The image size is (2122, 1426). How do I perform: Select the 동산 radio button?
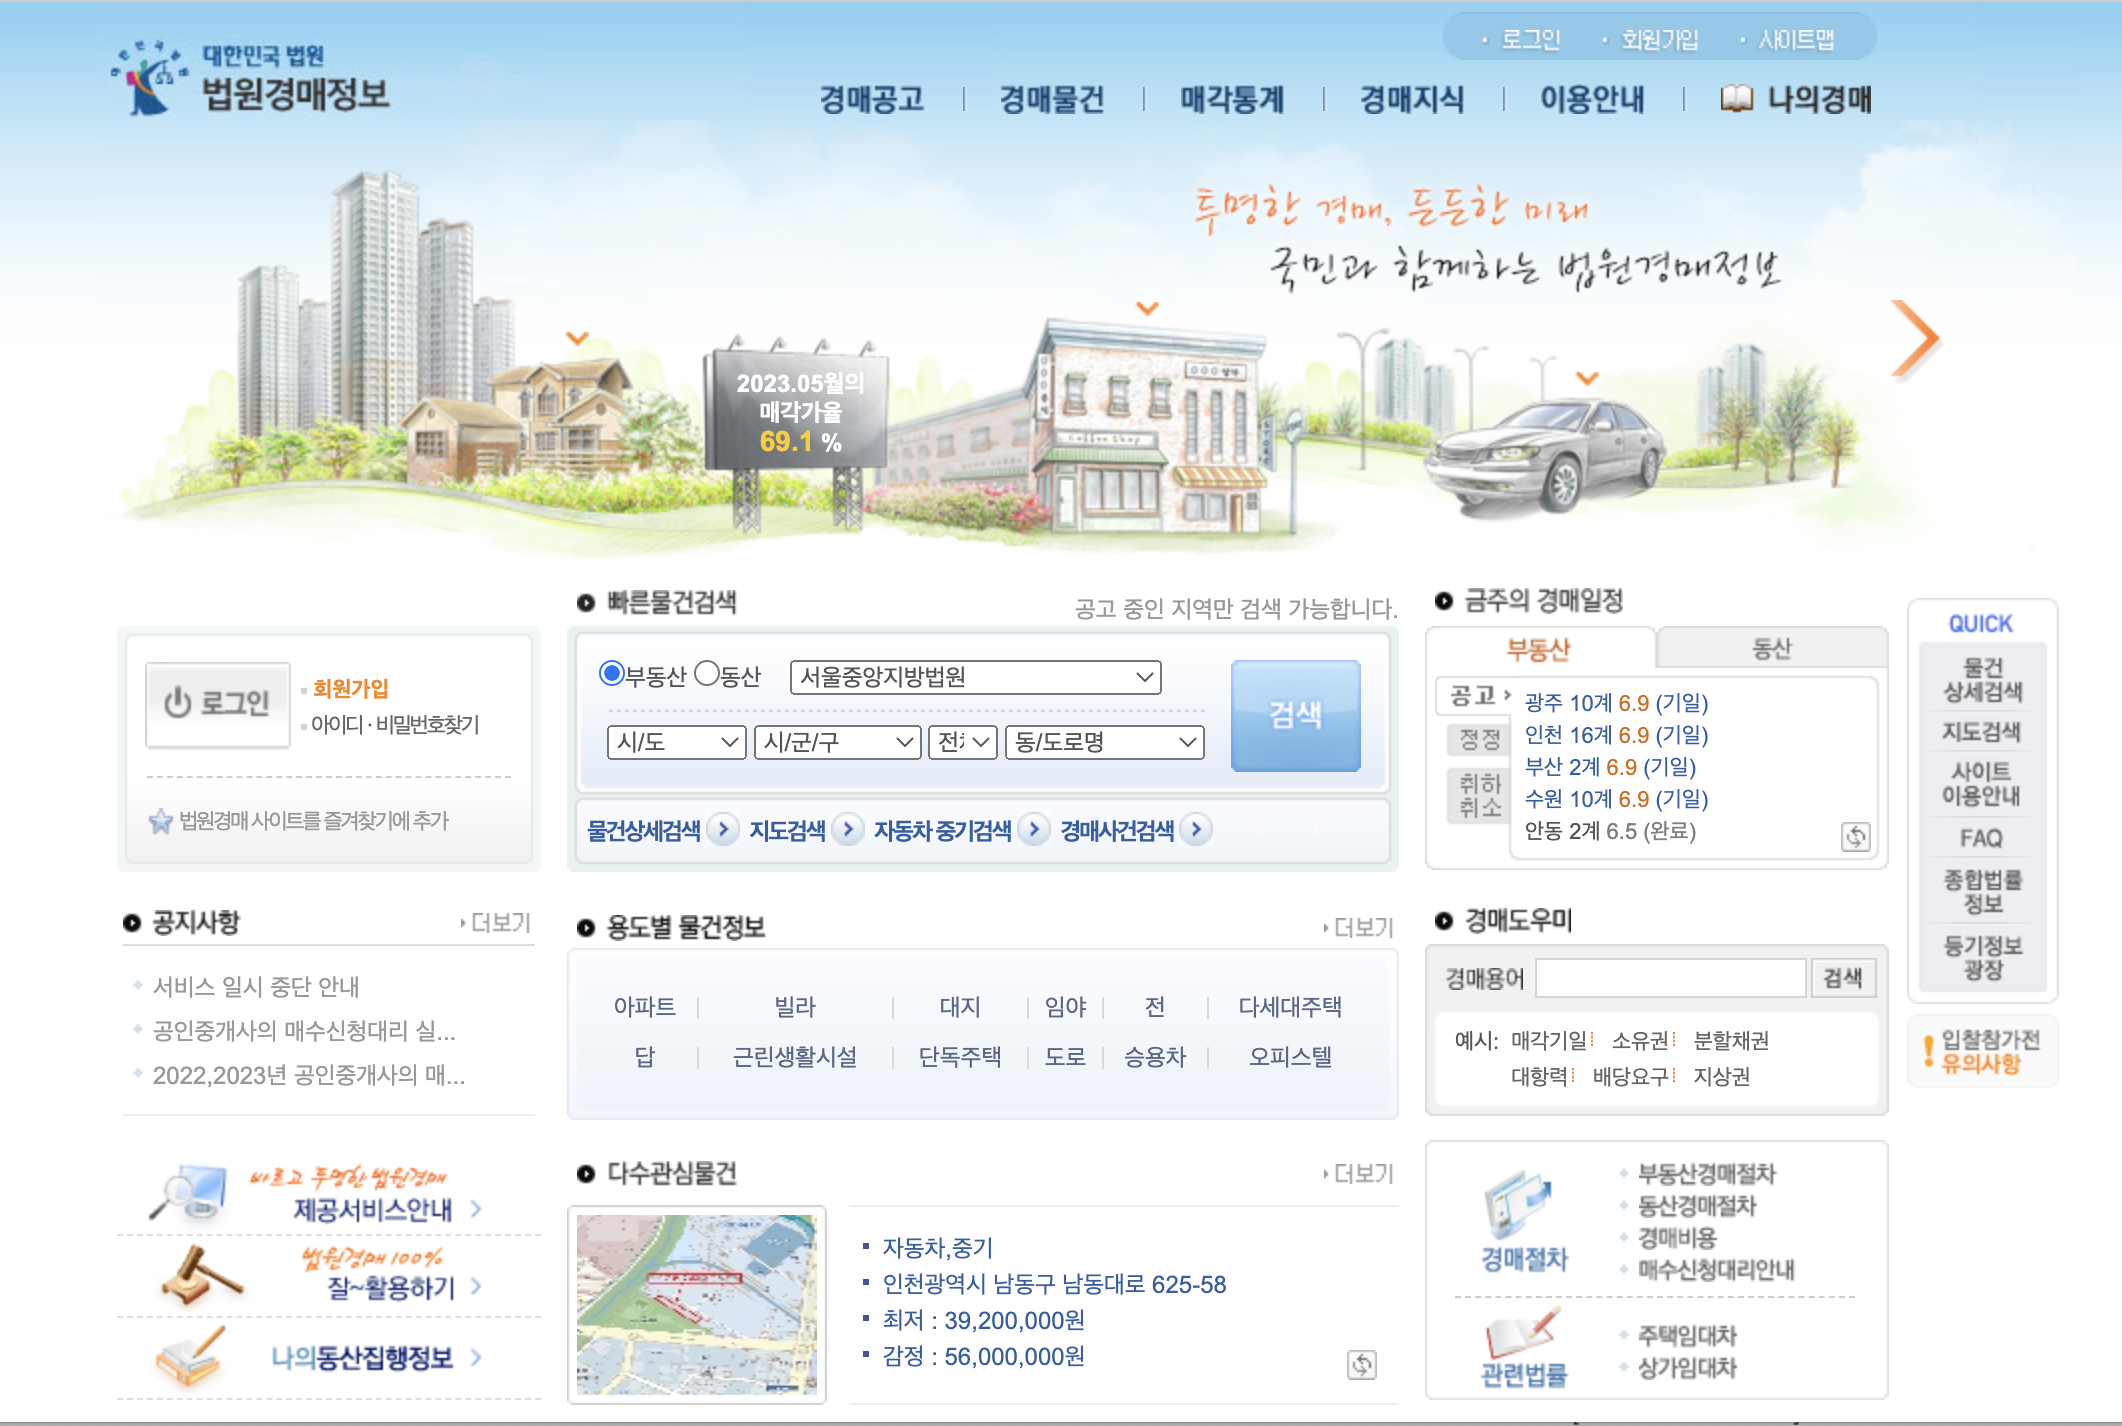click(707, 674)
